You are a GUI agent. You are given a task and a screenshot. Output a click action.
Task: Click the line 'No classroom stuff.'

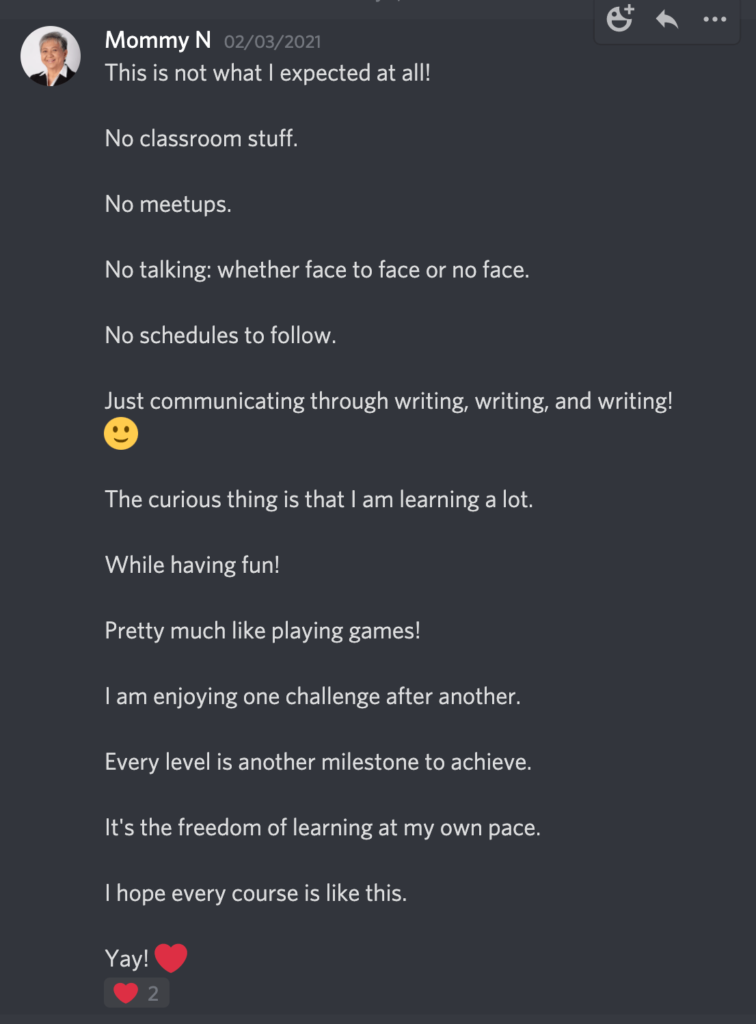201,138
